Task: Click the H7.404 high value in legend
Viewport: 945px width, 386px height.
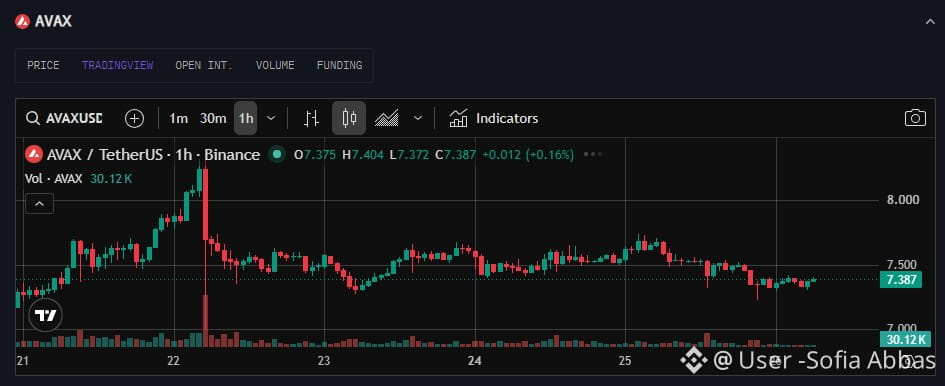Action: pos(362,155)
